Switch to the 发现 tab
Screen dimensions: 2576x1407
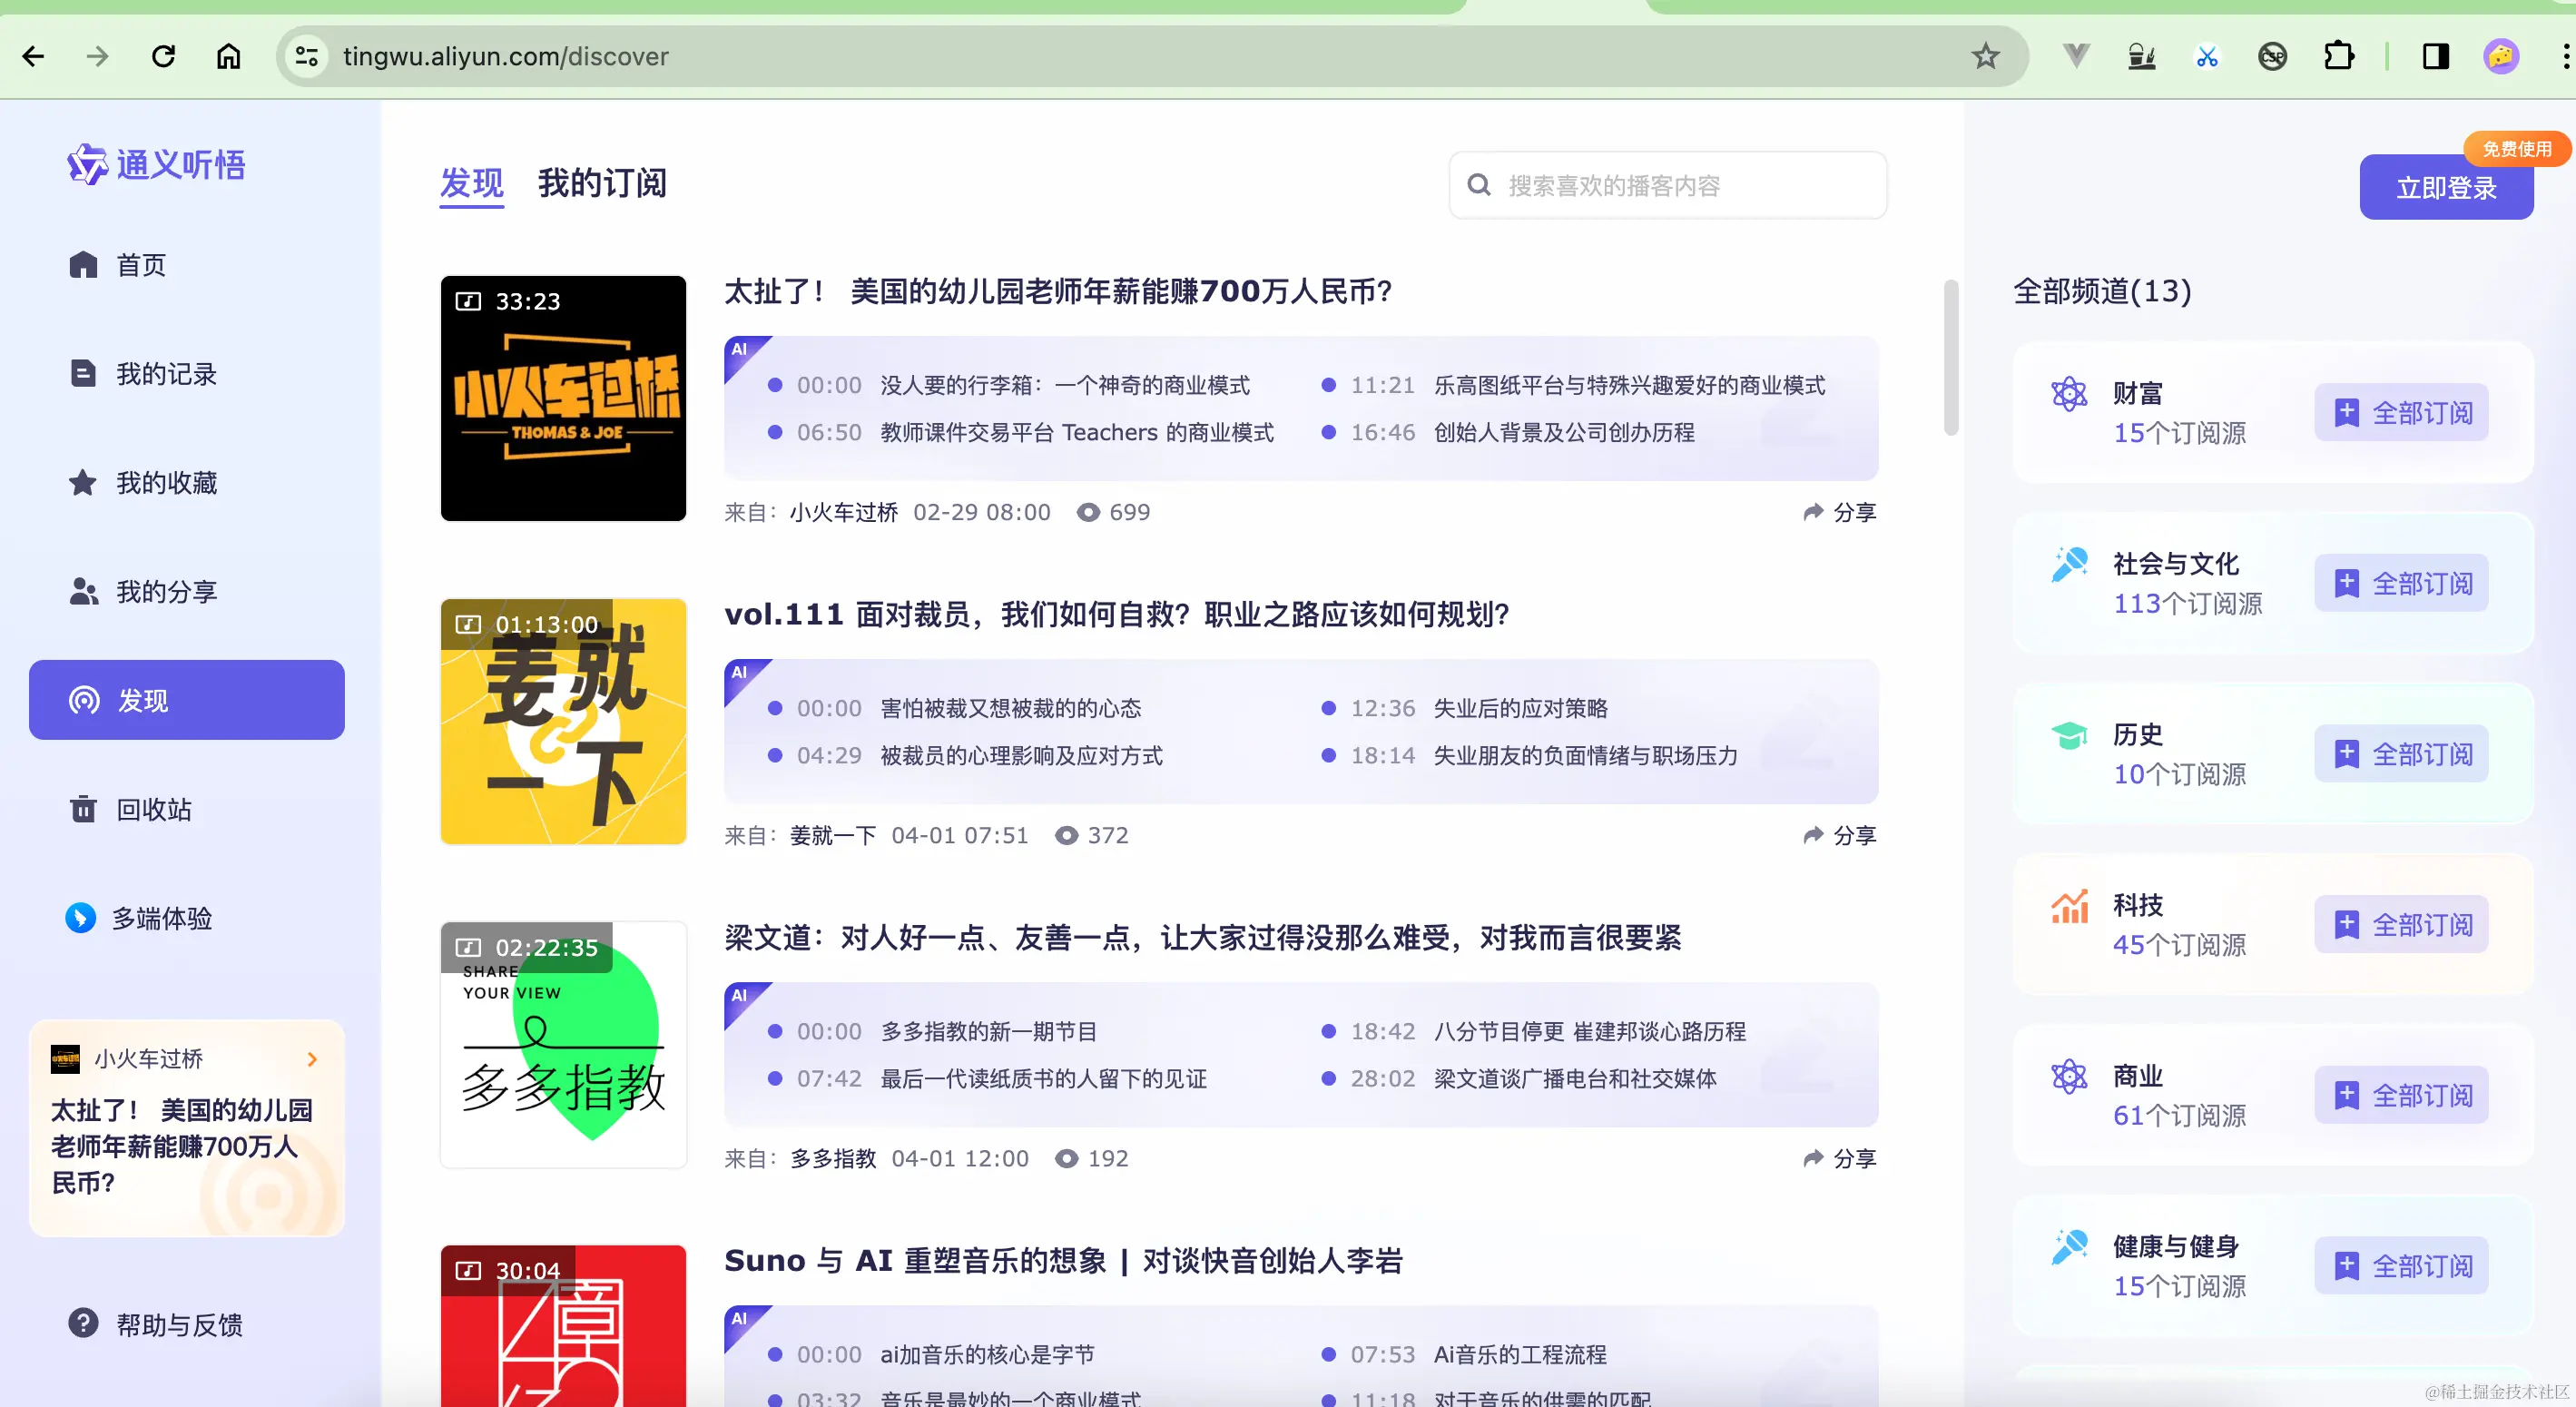471,184
